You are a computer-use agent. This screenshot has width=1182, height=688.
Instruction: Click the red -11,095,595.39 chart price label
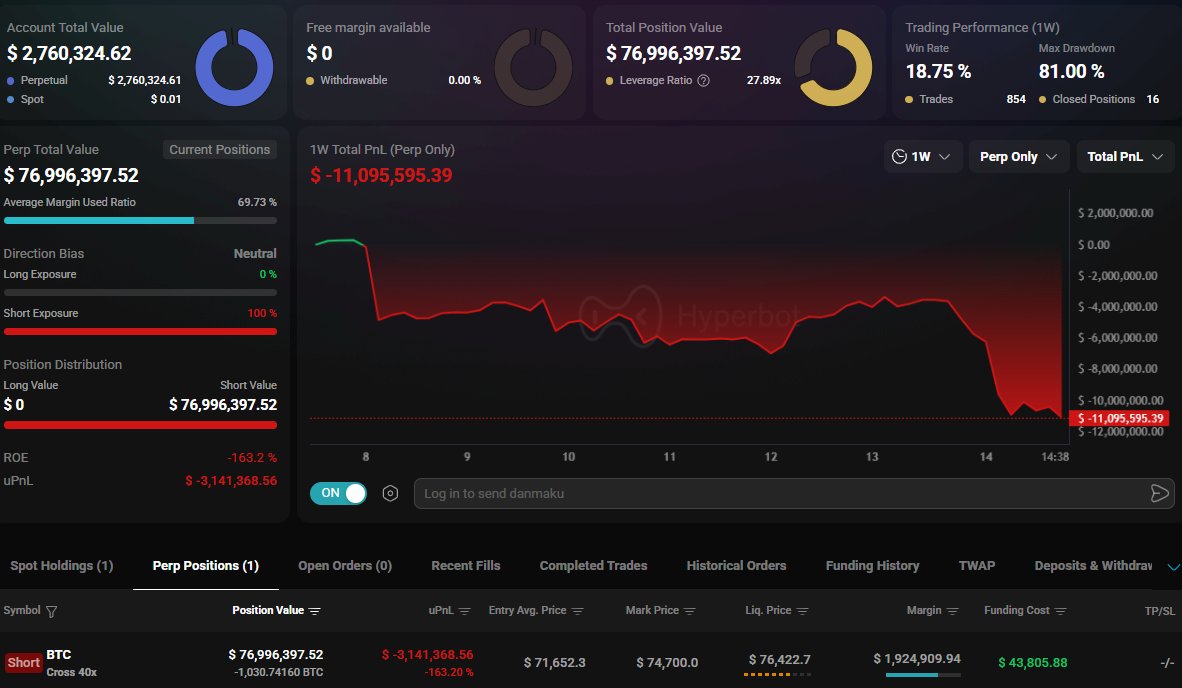[1119, 418]
